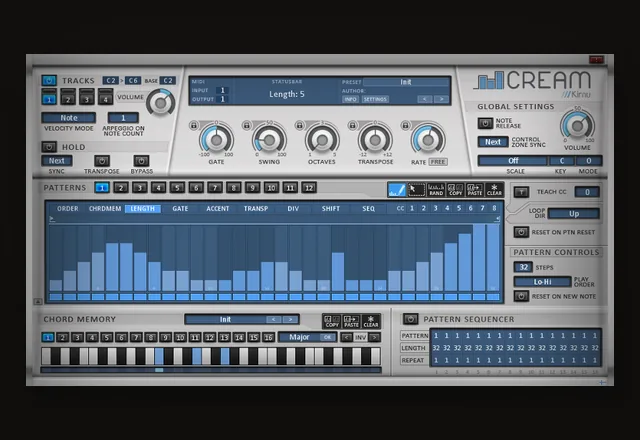640x440 pixels.
Task: Select pattern 5
Action: 177,188
